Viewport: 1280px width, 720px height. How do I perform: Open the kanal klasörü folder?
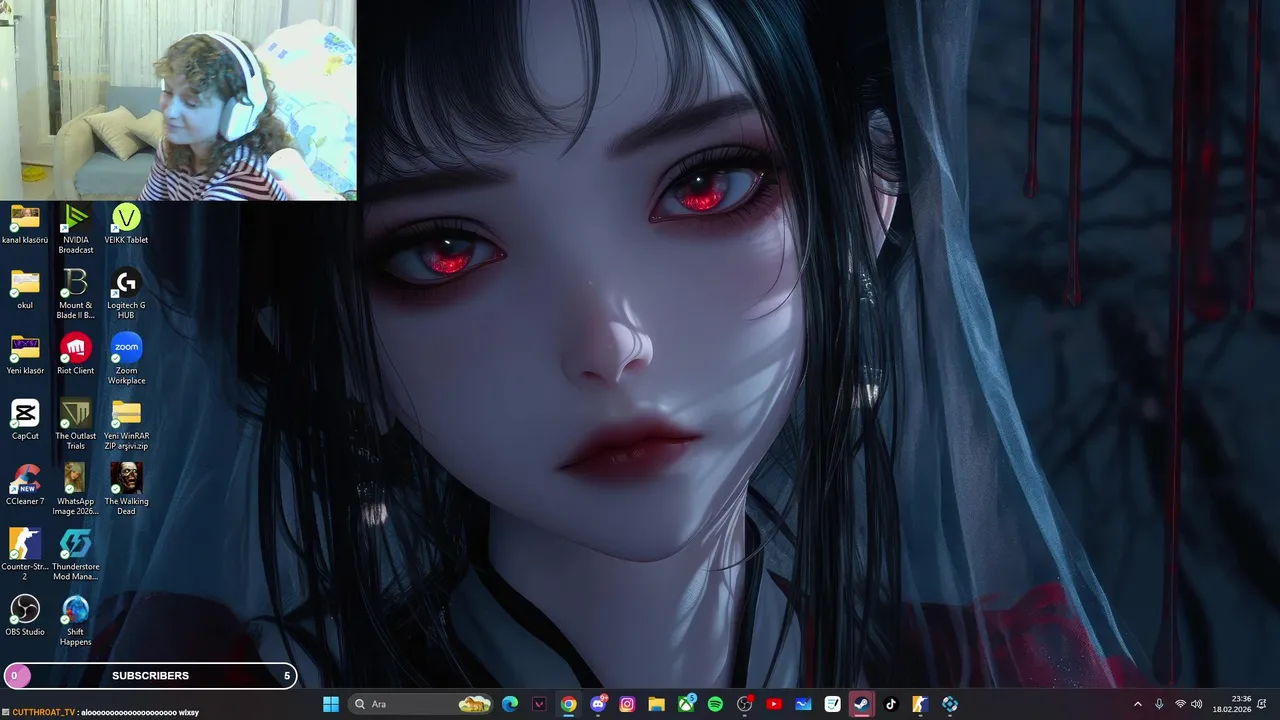25,224
